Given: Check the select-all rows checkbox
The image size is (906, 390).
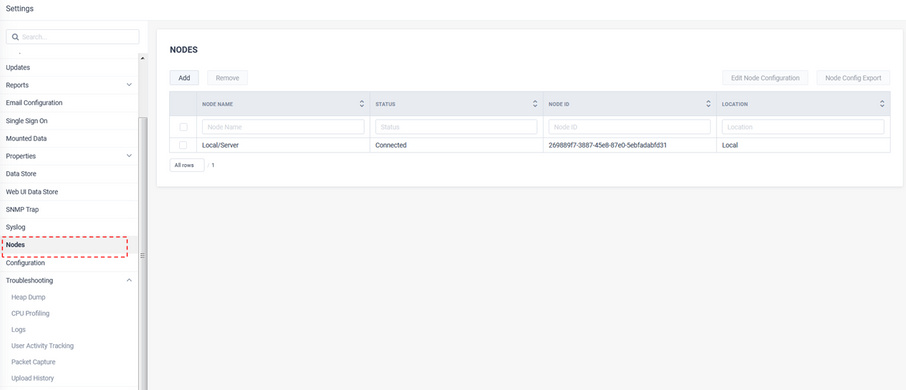Looking at the screenshot, I should click(x=183, y=127).
